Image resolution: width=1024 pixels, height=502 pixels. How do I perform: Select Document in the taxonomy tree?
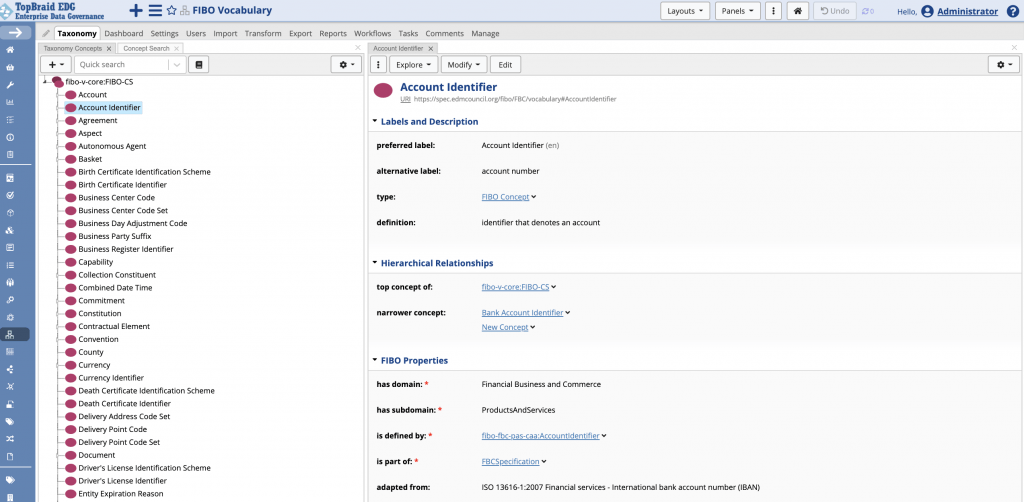(97, 455)
